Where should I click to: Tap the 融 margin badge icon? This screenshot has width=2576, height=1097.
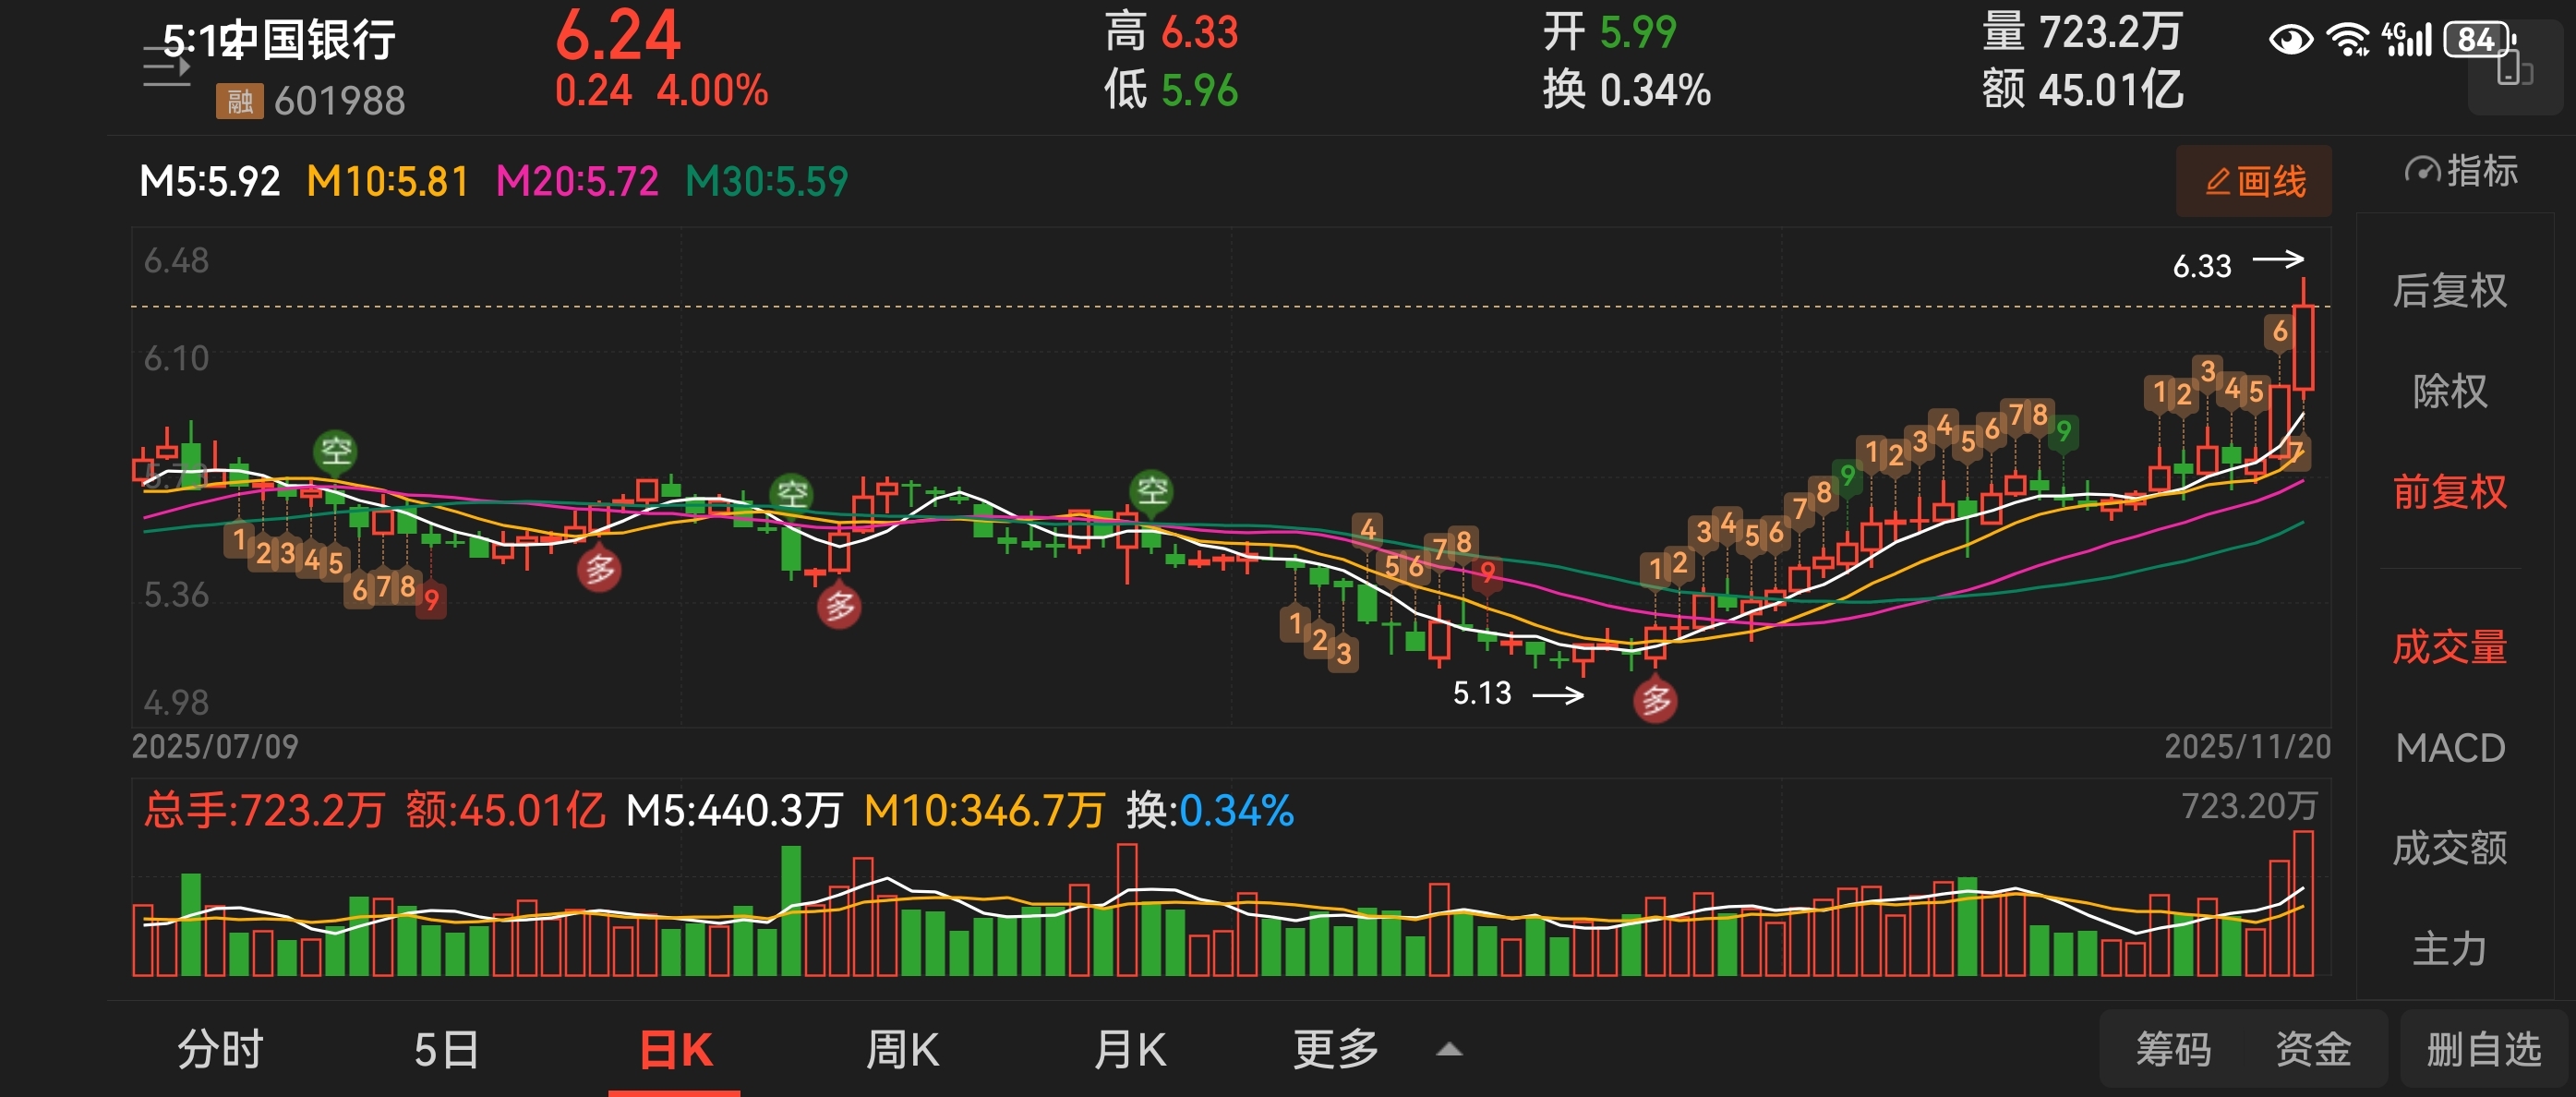(x=239, y=101)
